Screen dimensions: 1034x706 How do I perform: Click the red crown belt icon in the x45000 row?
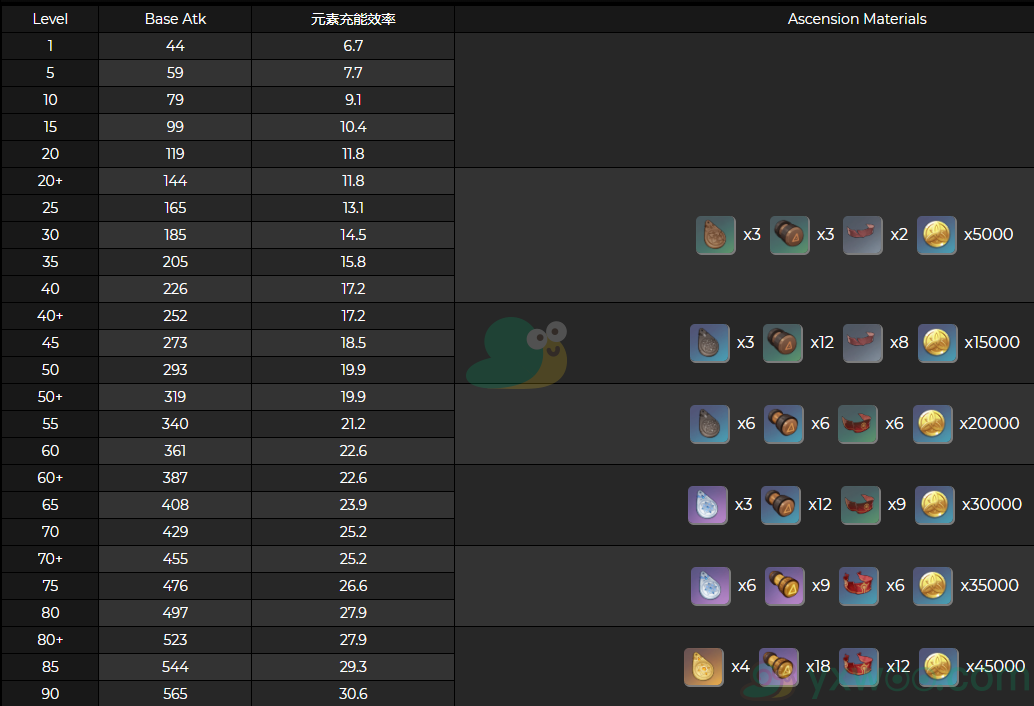[859, 668]
